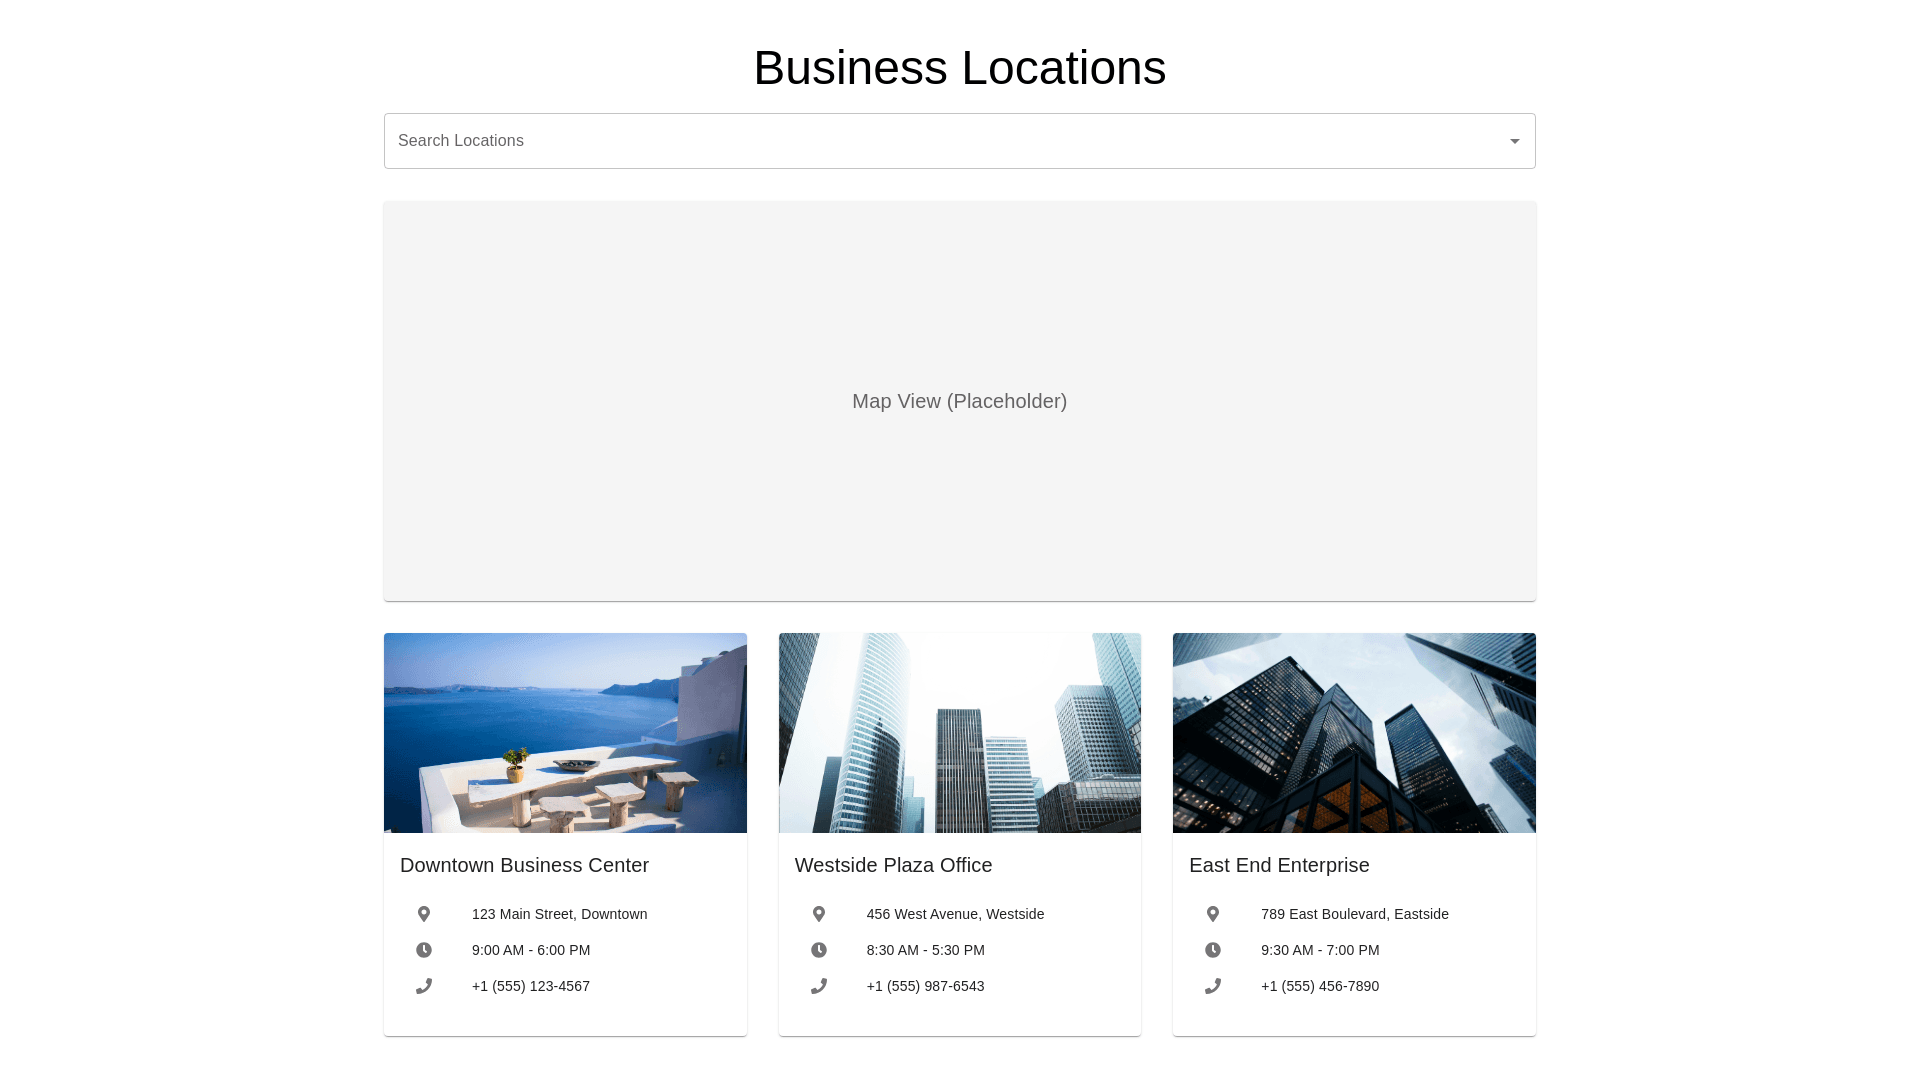Click the Map View placeholder area
This screenshot has height=1080, width=1920.
(x=960, y=401)
